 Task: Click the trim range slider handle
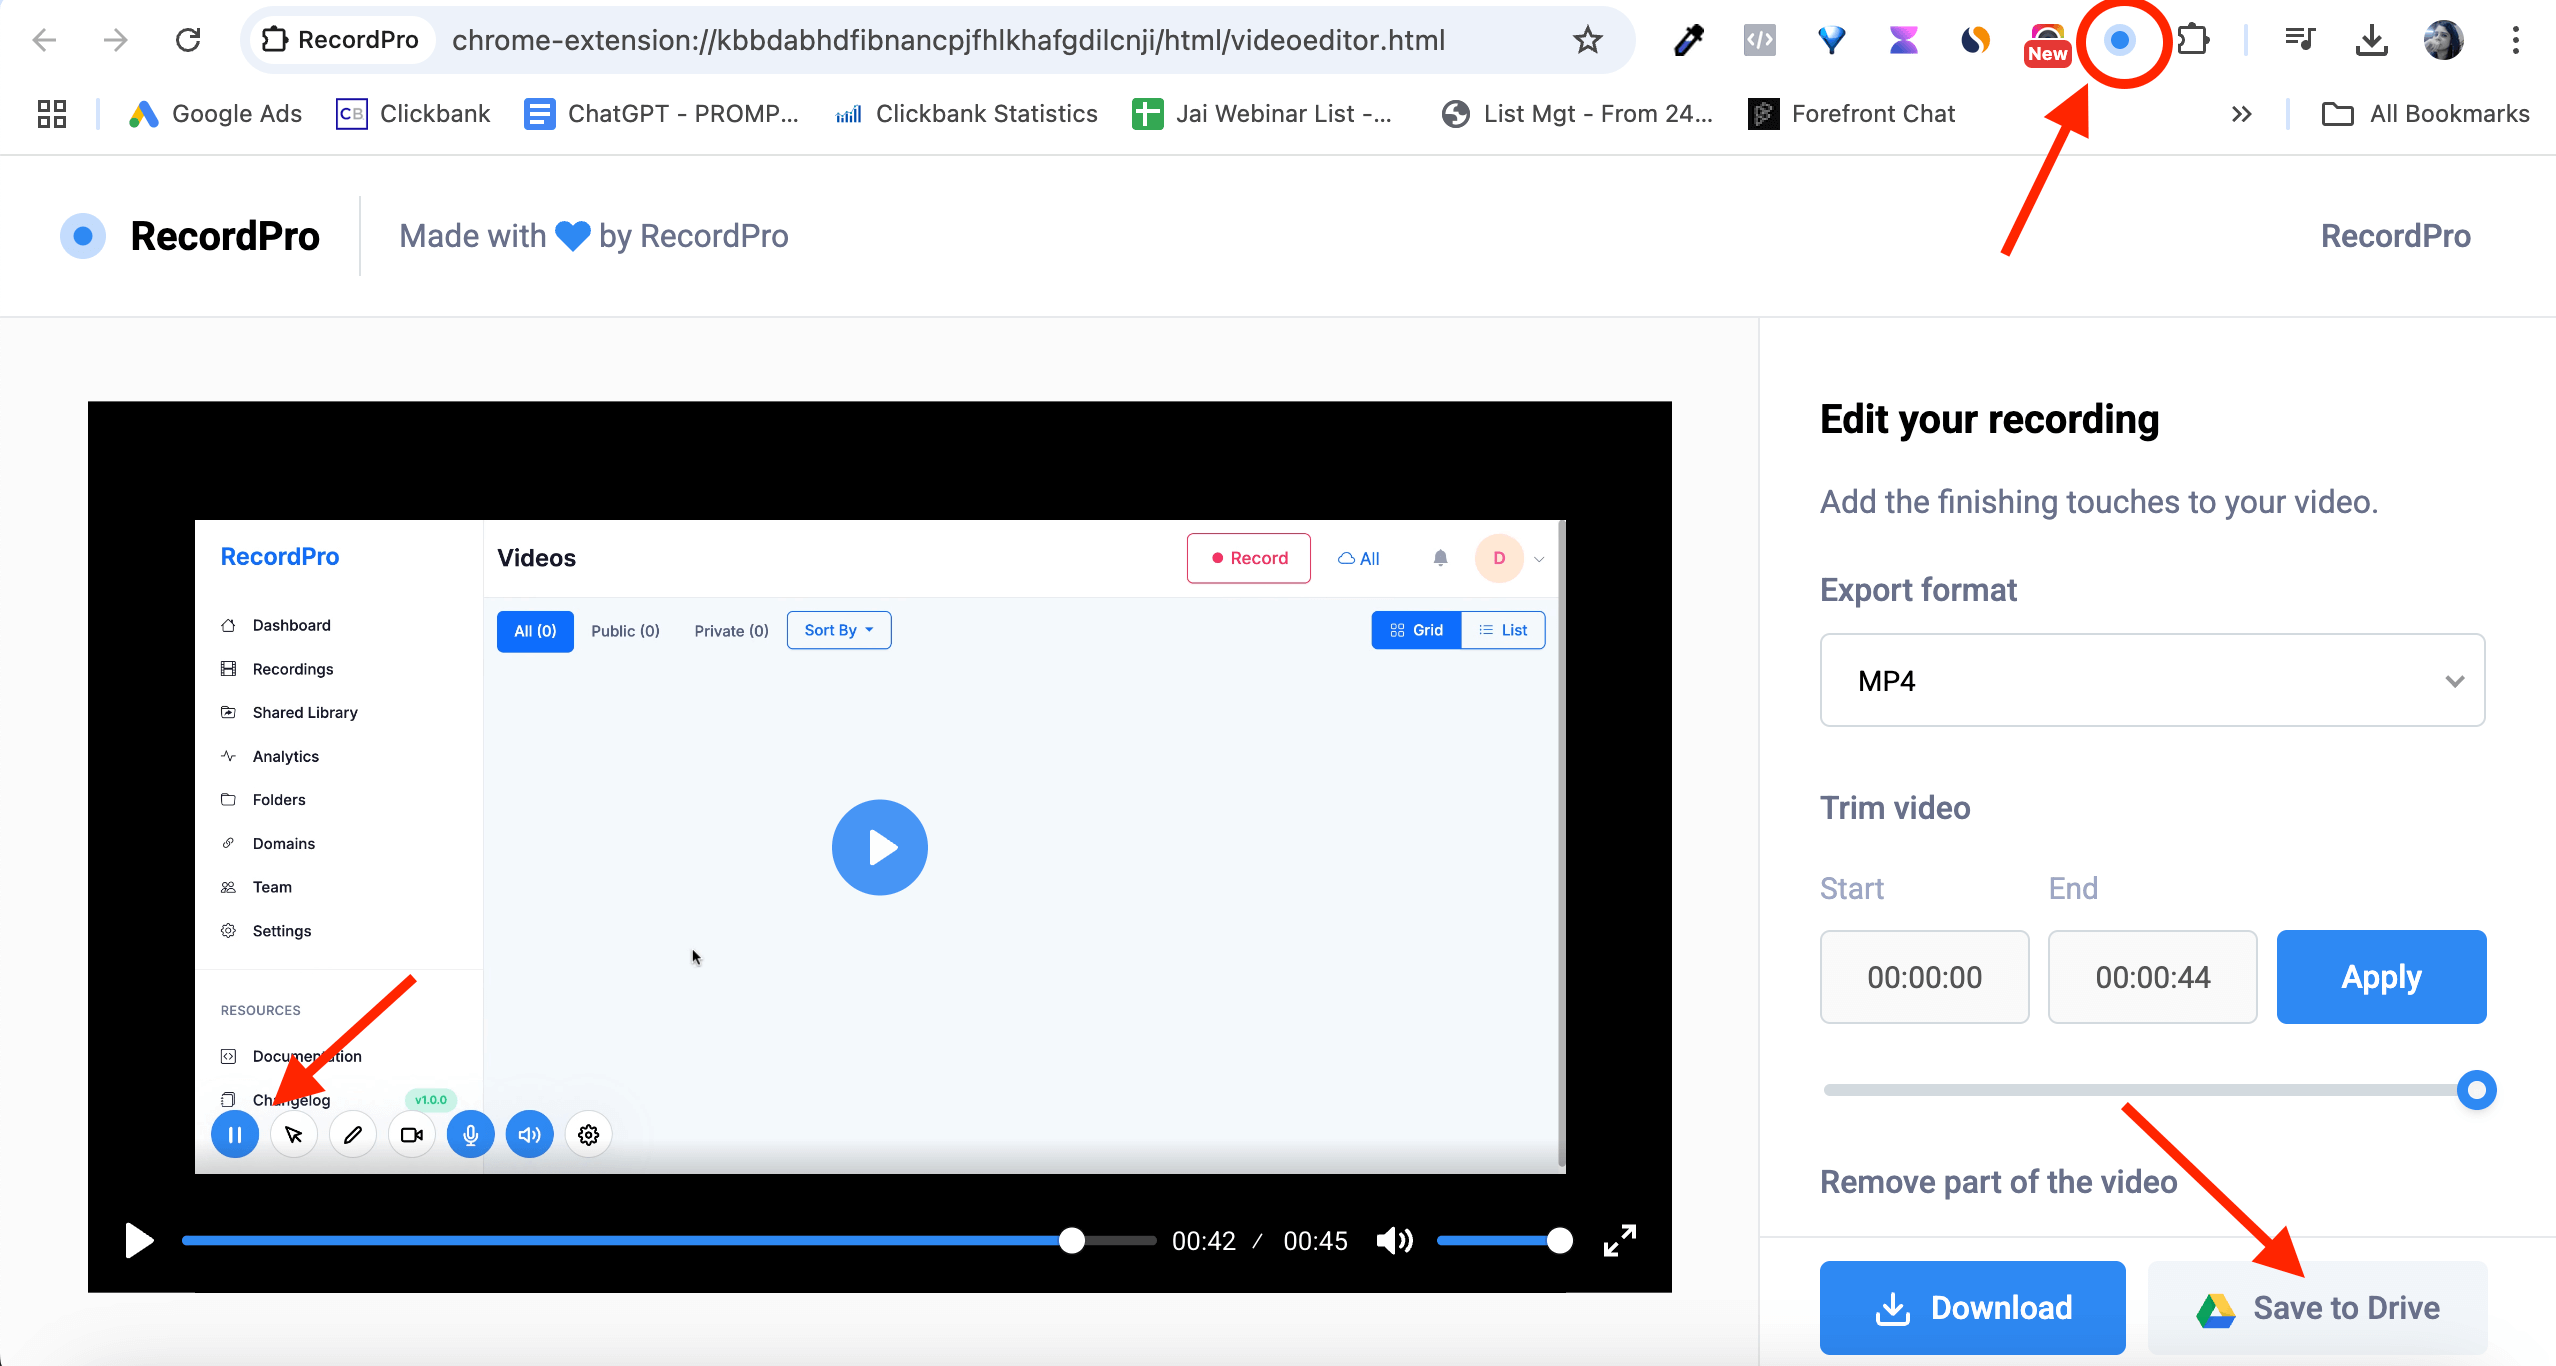tap(2476, 1089)
